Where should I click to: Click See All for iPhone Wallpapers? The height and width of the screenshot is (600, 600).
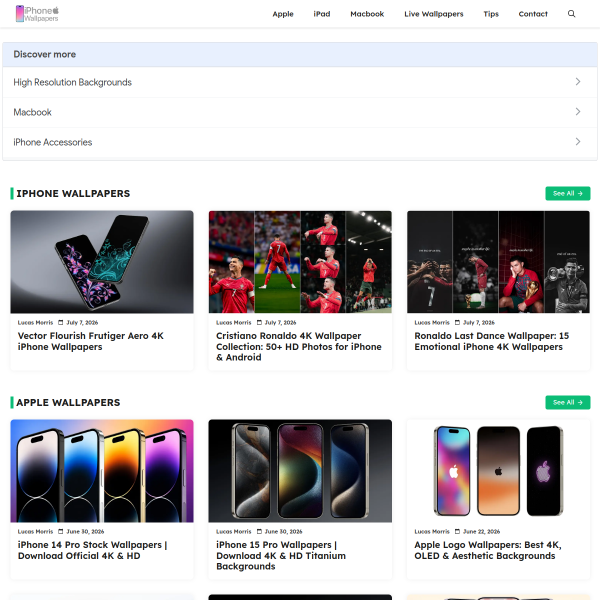567,194
